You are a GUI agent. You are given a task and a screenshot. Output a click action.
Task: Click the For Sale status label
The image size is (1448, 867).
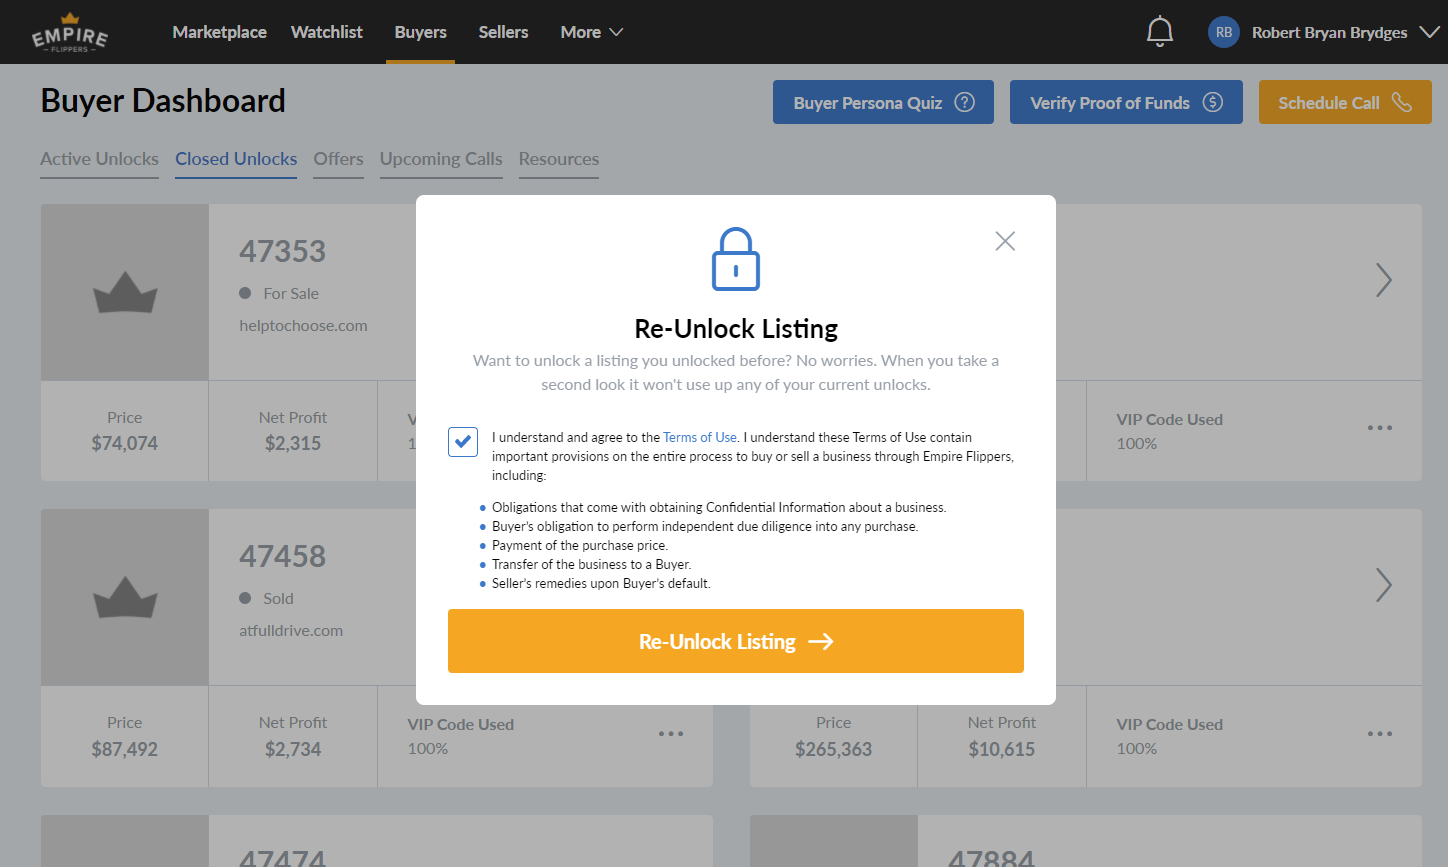pos(291,294)
